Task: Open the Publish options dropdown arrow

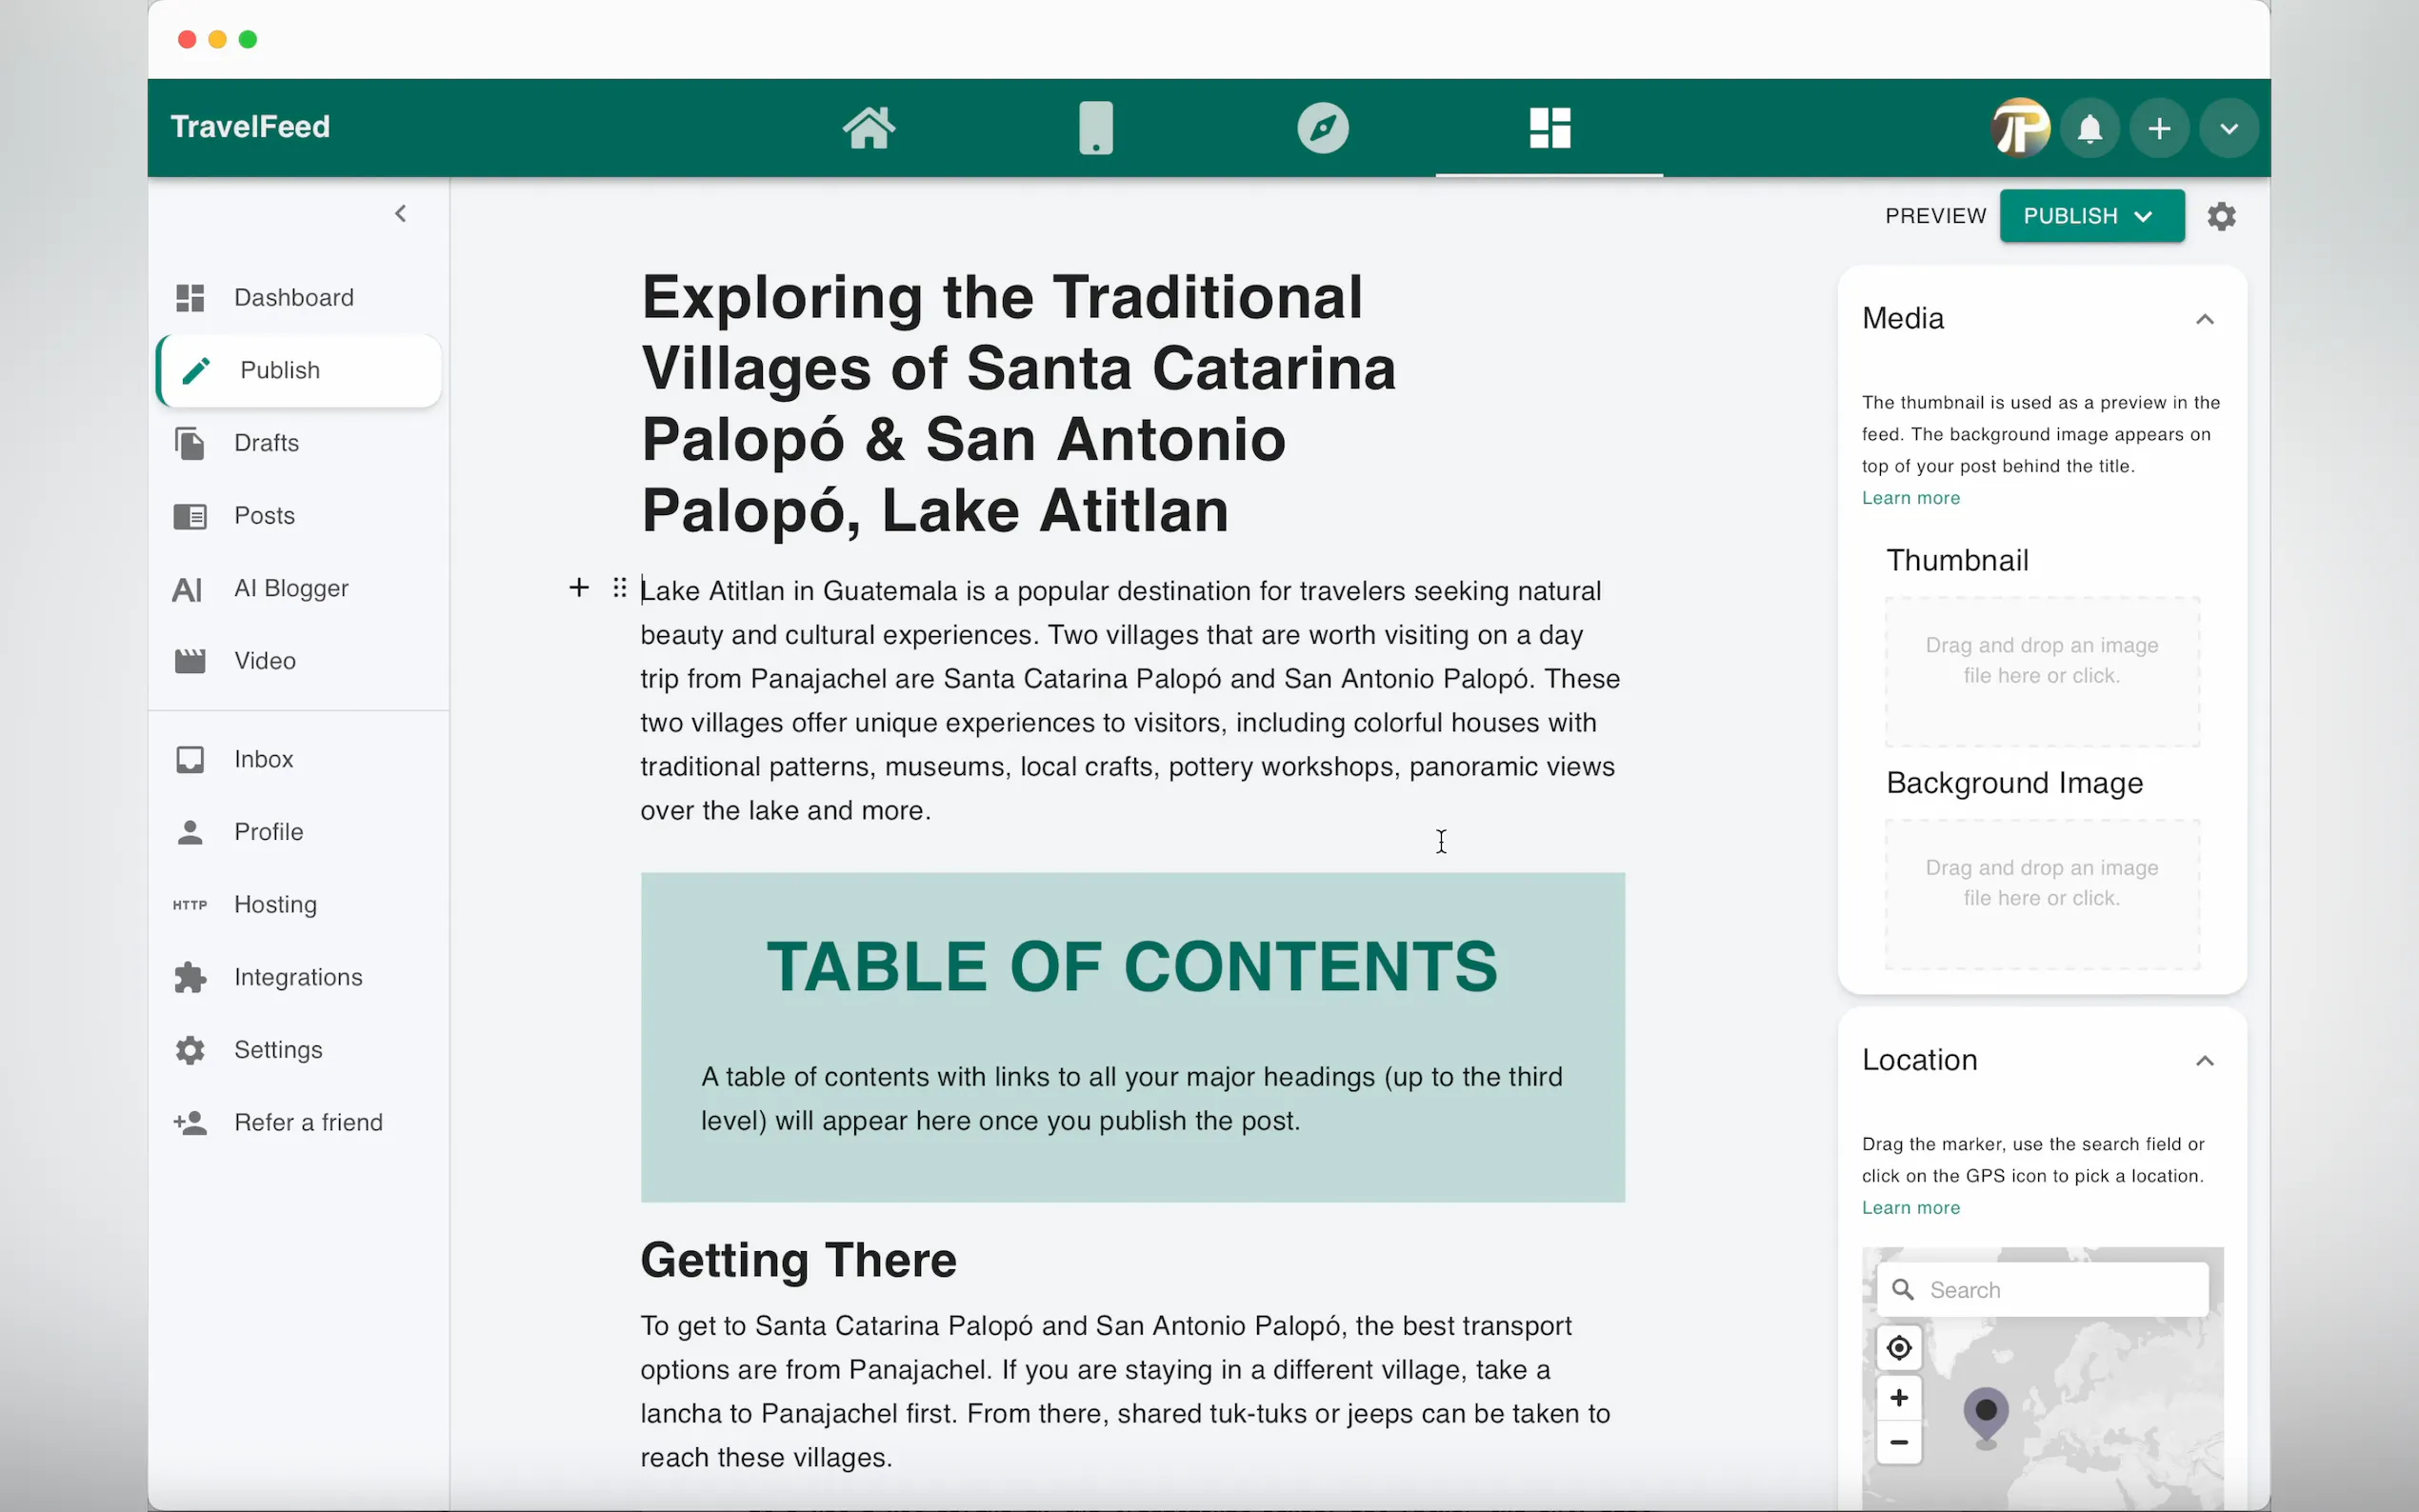Action: click(x=2142, y=216)
